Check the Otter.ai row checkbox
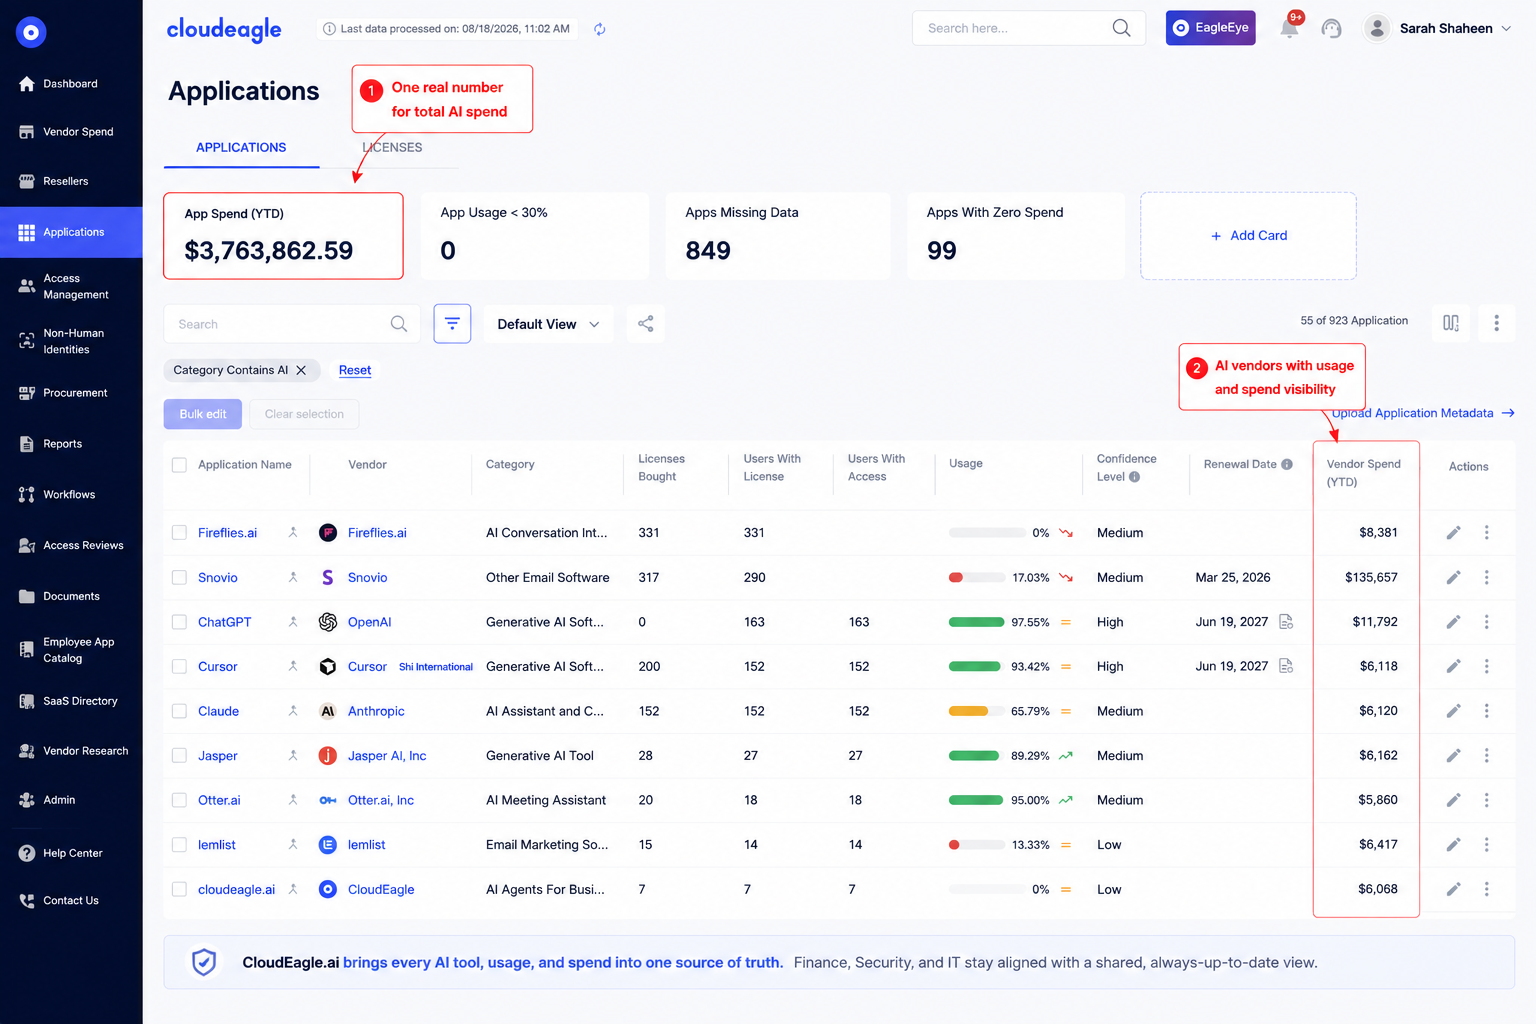 click(x=179, y=800)
